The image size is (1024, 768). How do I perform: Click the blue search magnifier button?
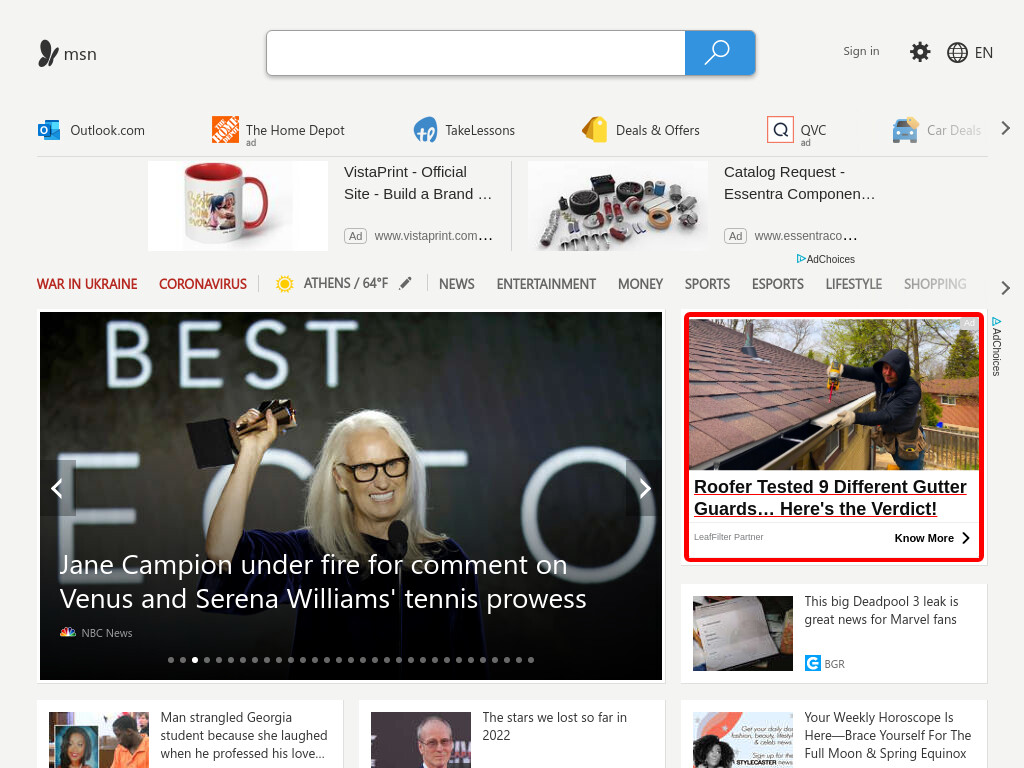[x=720, y=53]
